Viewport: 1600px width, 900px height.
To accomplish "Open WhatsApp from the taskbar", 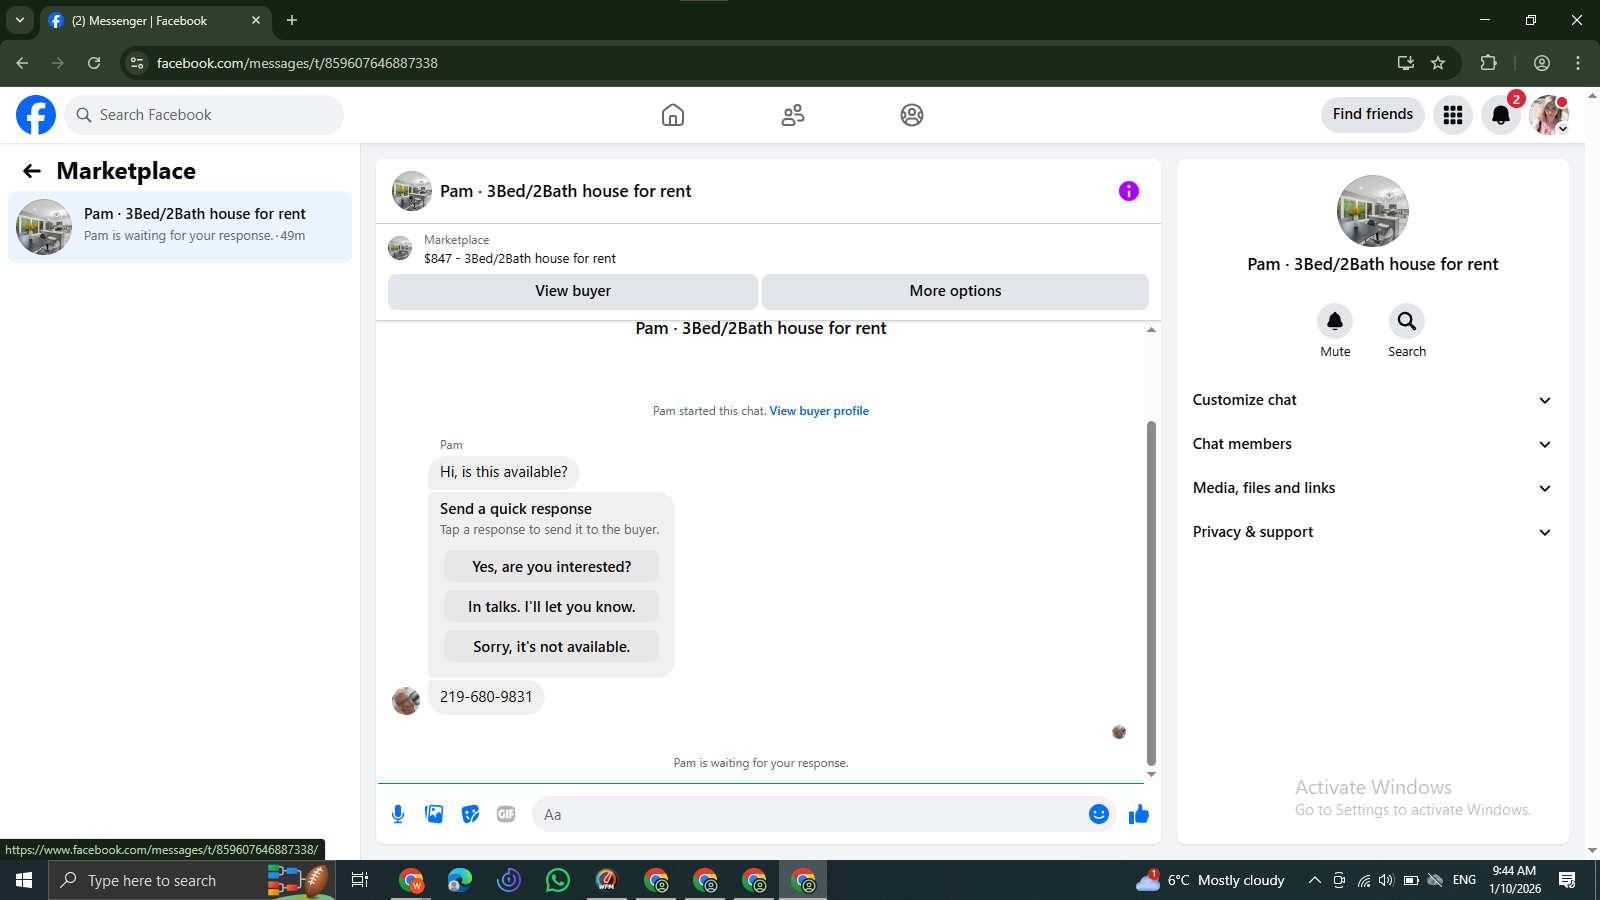I will click(x=558, y=880).
